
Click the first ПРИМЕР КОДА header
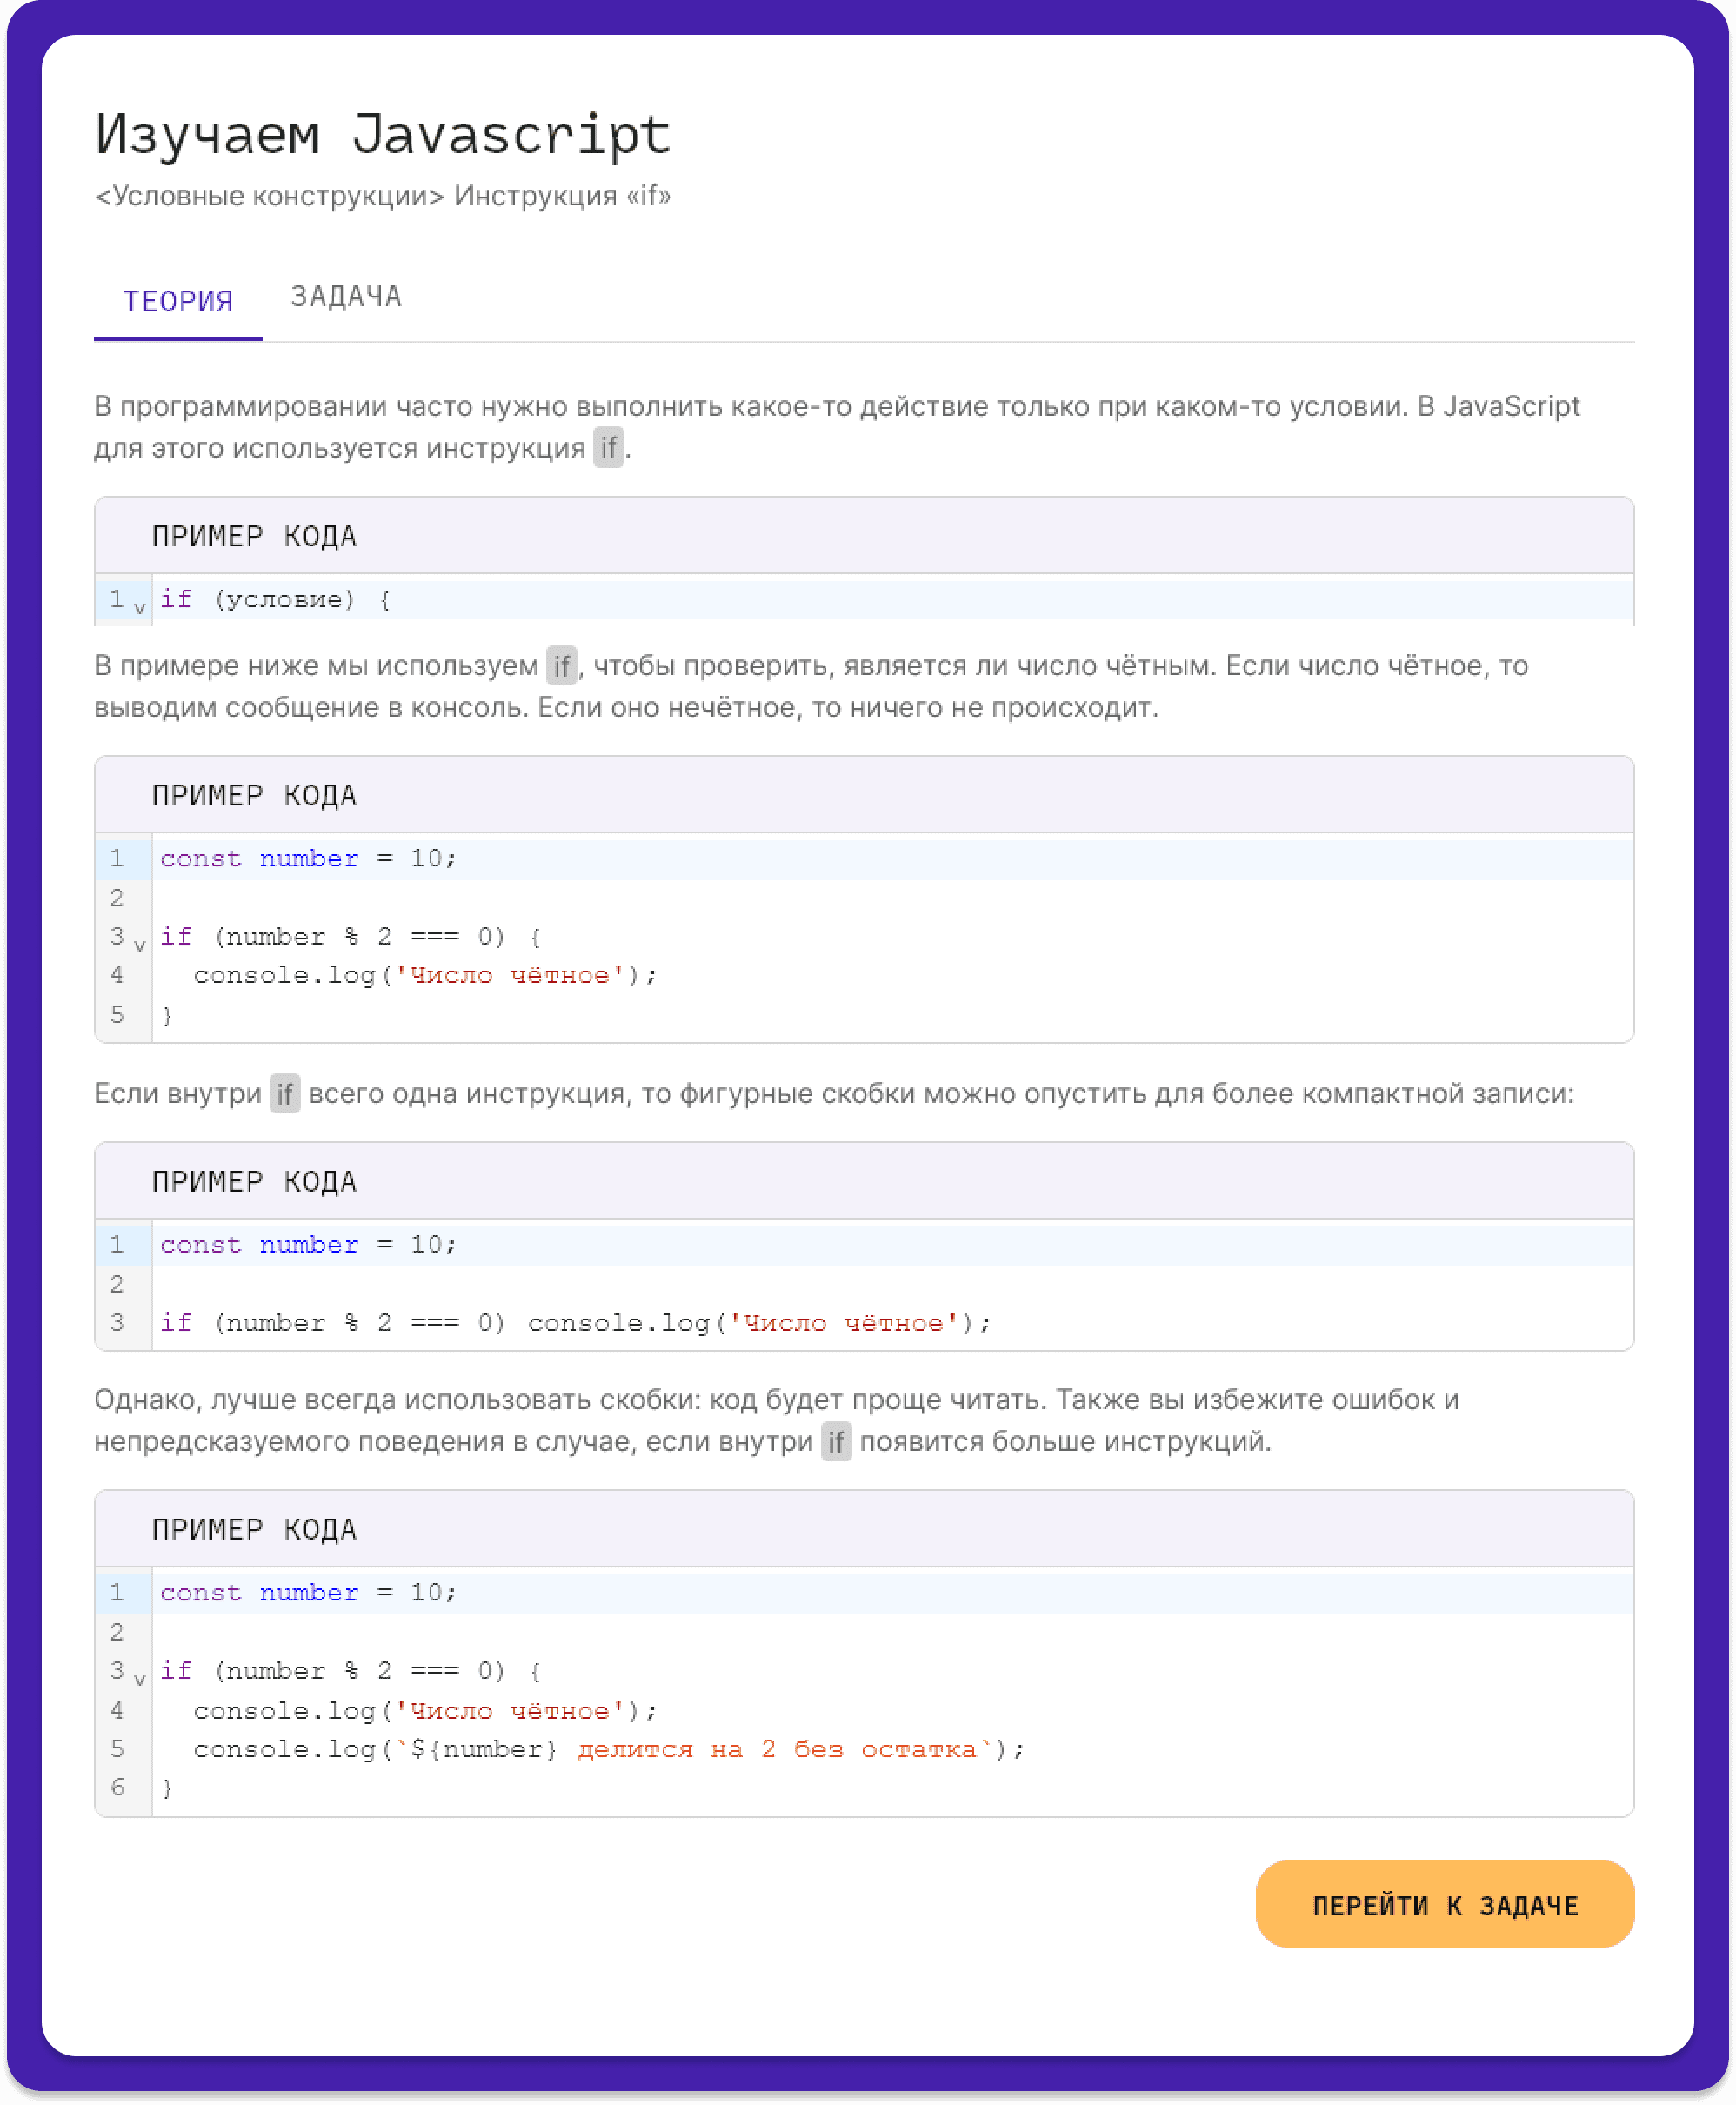tap(254, 537)
